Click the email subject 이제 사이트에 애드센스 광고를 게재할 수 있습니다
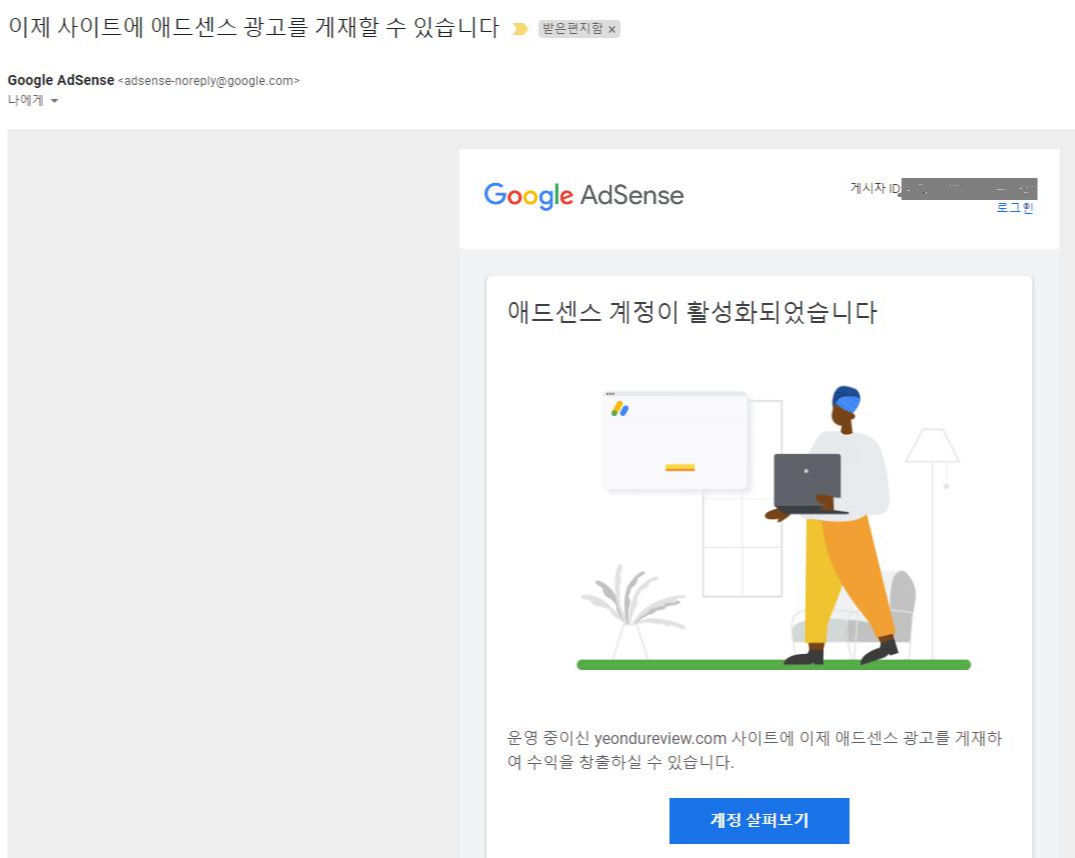This screenshot has height=858, width=1075. pyautogui.click(x=254, y=27)
